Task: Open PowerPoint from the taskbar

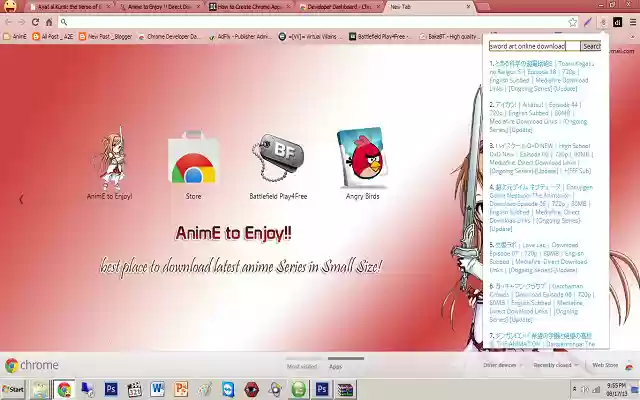Action: [x=181, y=389]
